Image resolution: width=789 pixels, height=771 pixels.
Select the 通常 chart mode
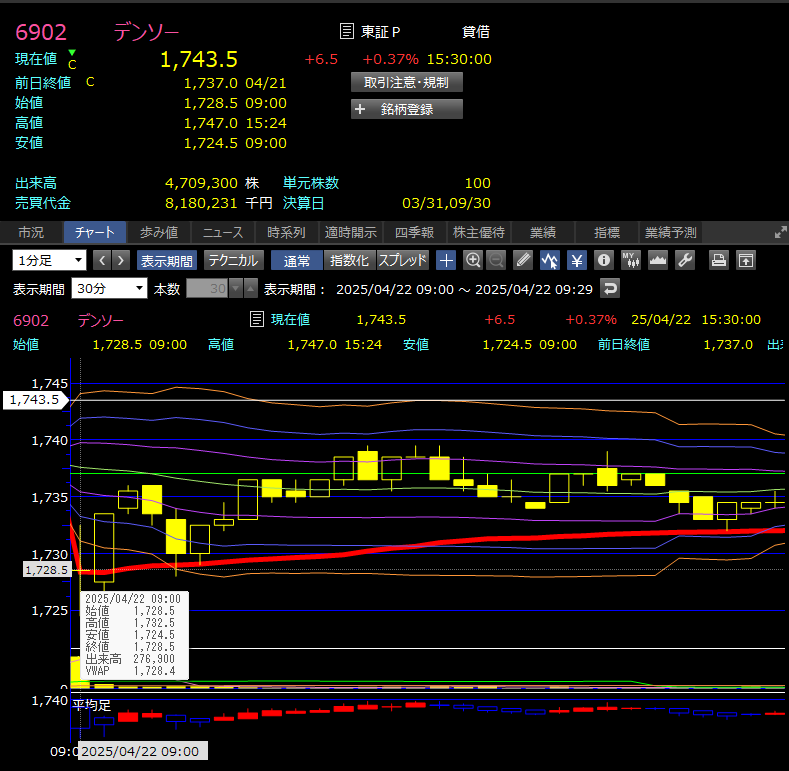pyautogui.click(x=297, y=260)
